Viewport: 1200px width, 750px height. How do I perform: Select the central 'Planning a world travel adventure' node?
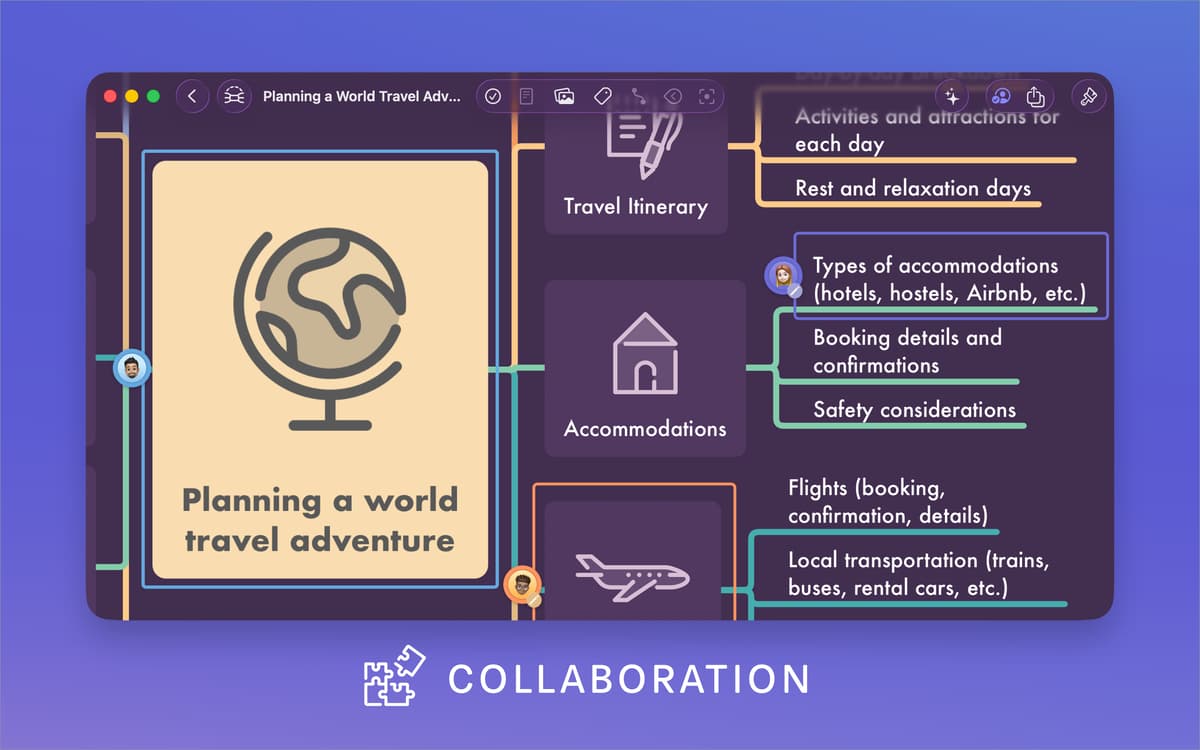coord(320,370)
